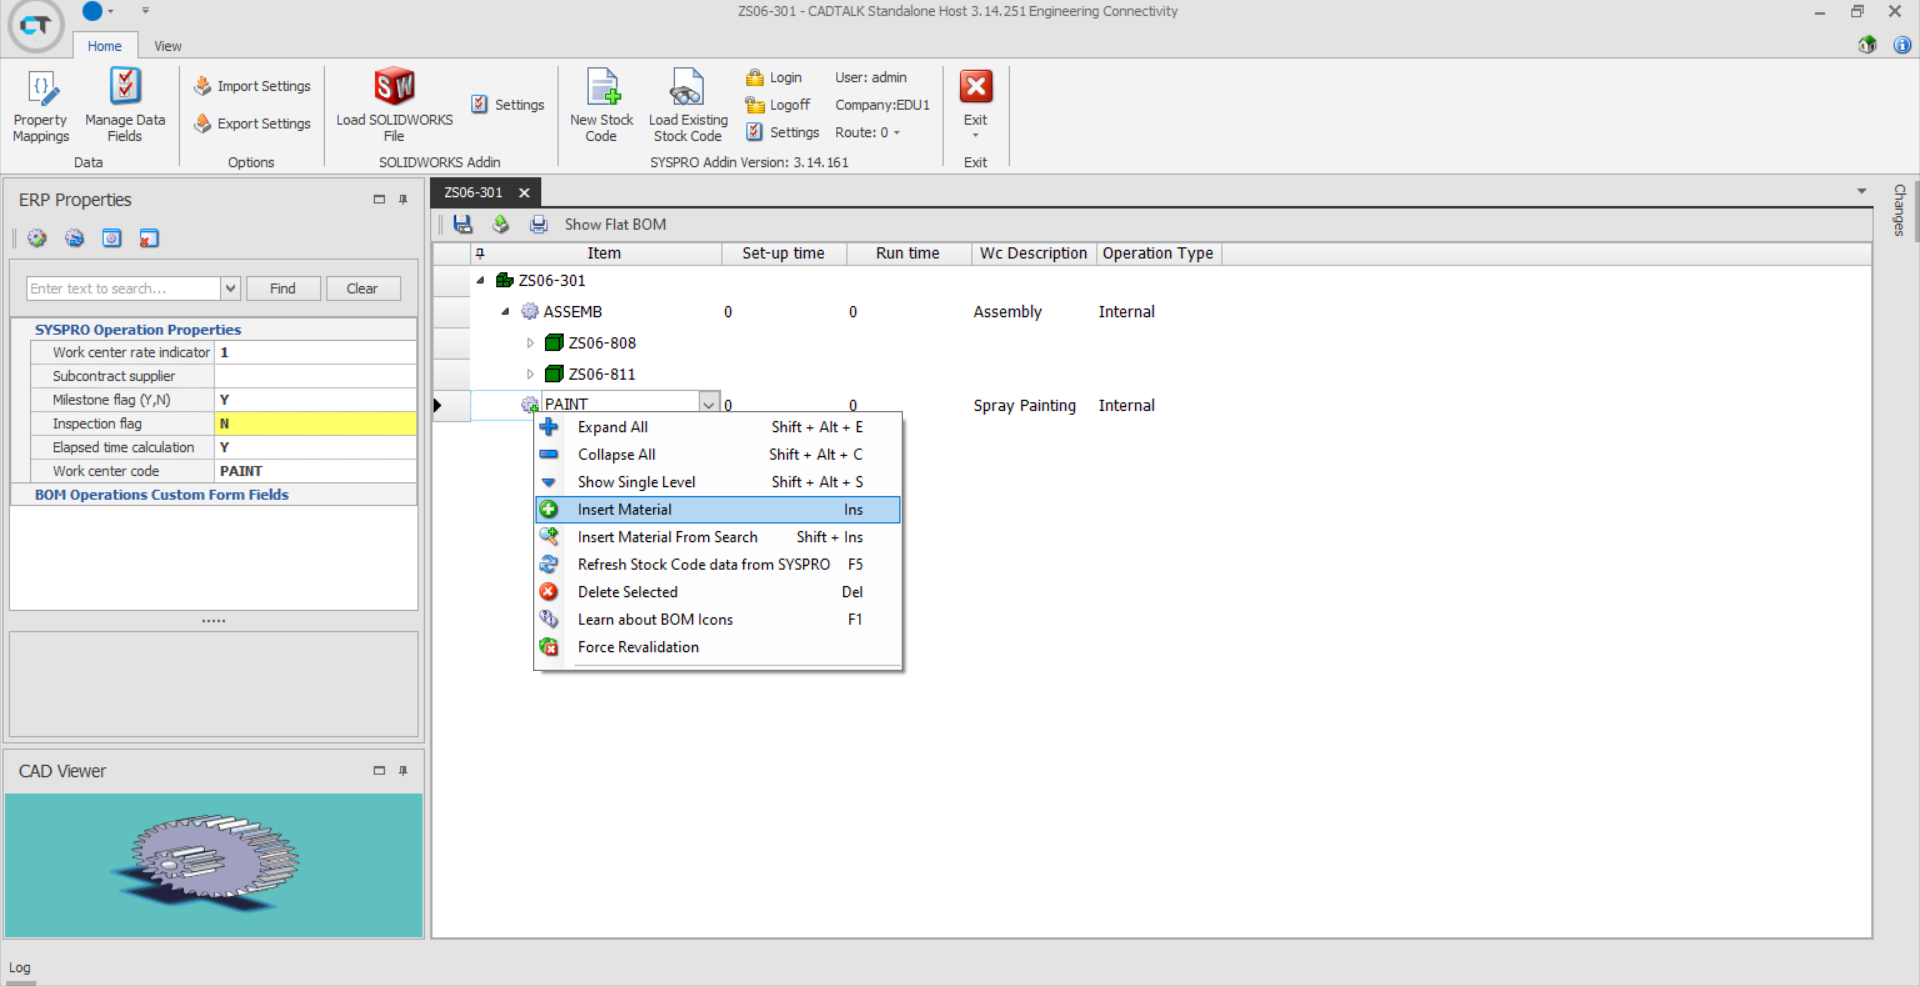Click the Save icon on the BOM toolbar

[462, 224]
